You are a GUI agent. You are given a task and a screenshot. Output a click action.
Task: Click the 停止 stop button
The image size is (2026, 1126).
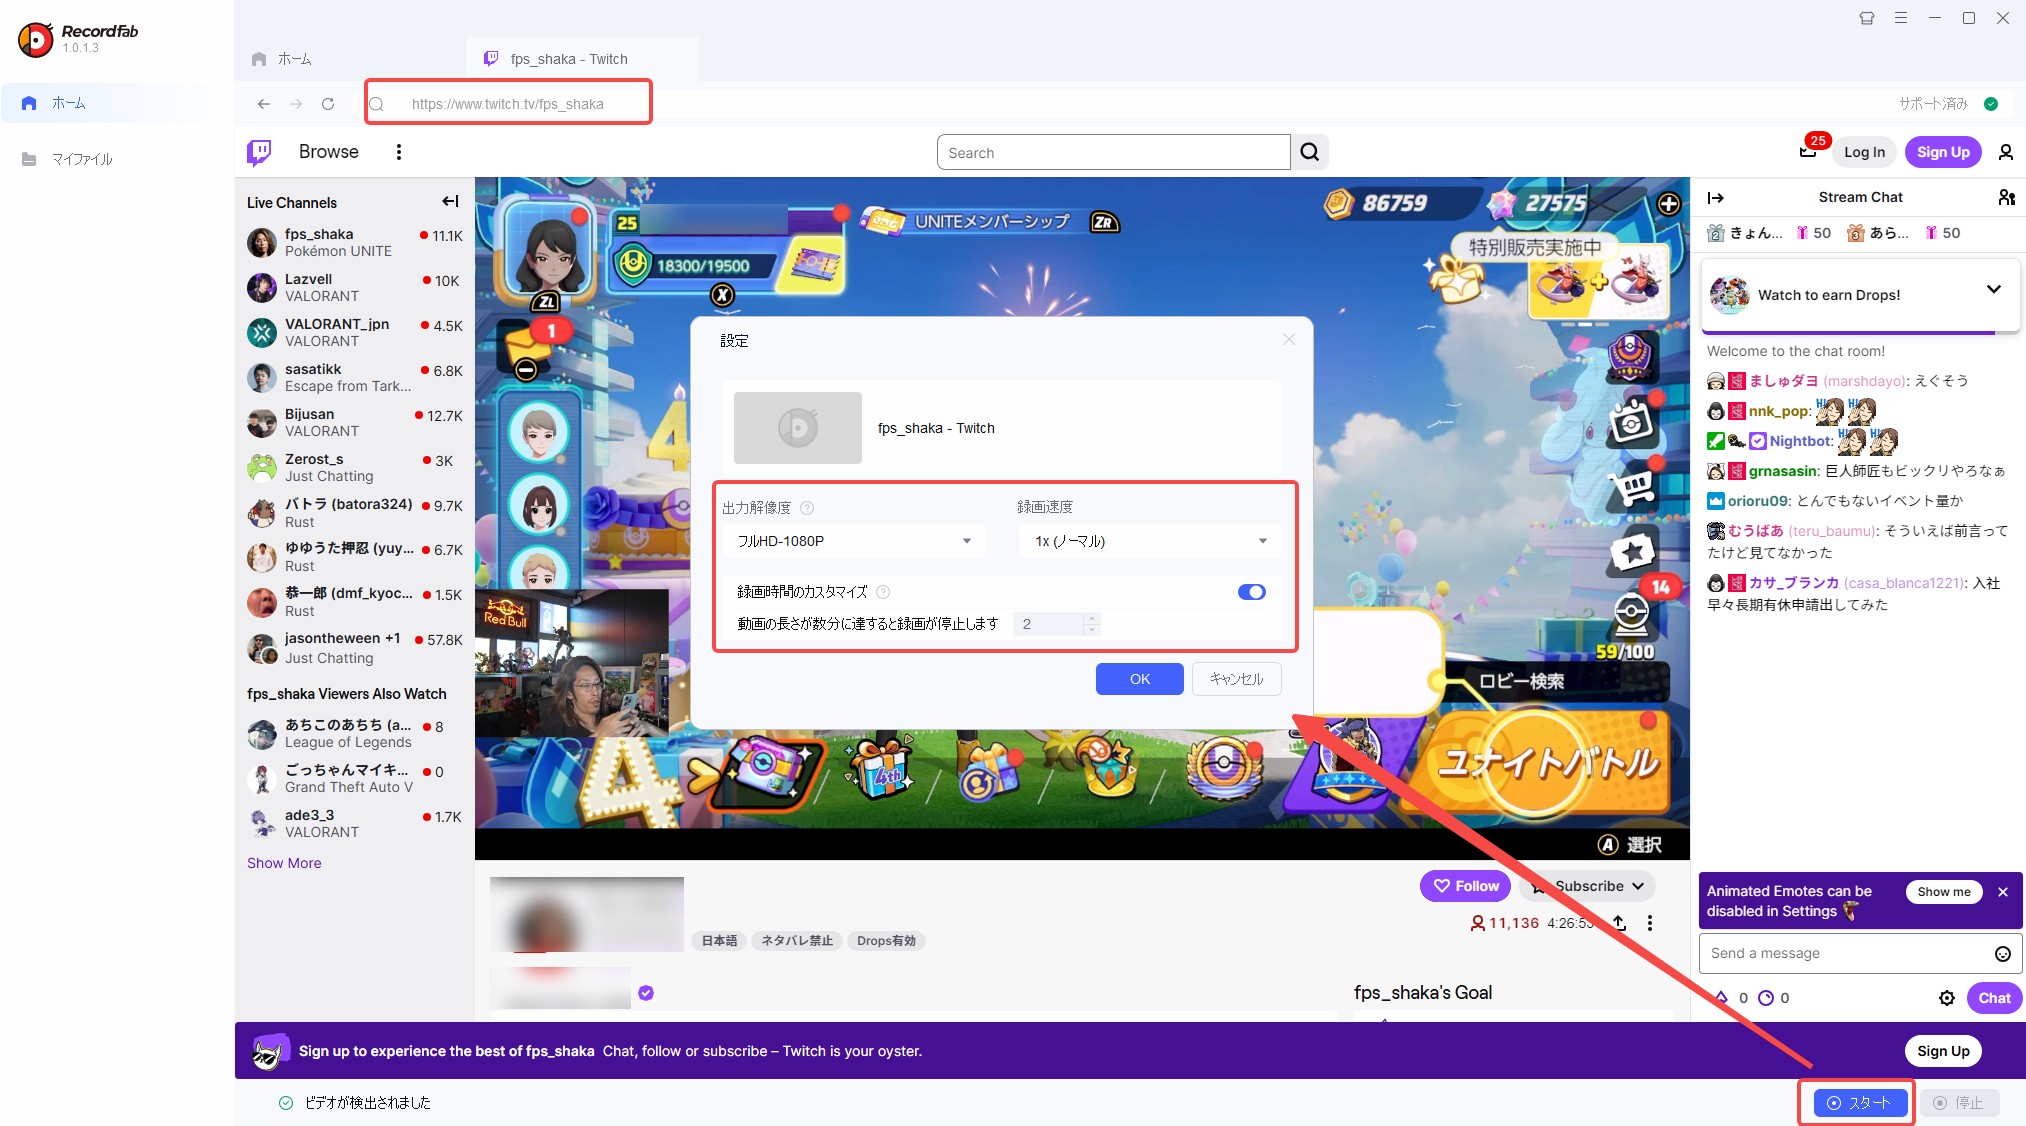(1958, 1103)
